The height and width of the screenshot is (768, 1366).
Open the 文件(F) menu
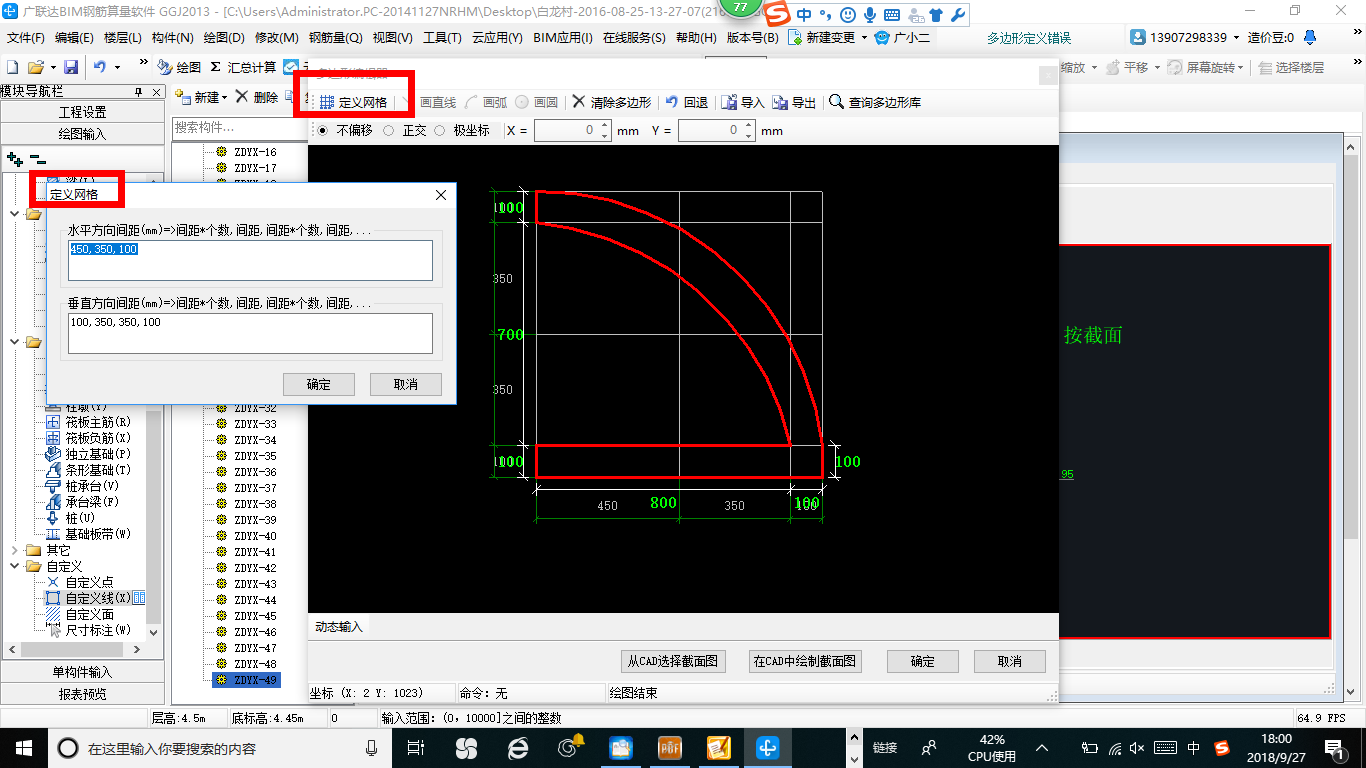pyautogui.click(x=26, y=38)
